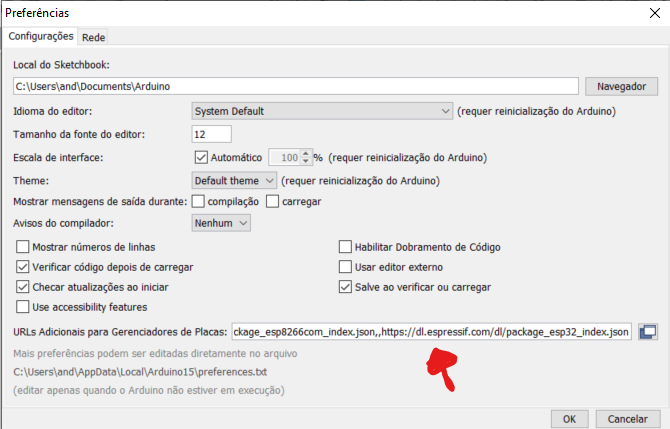Click the editor font size field
This screenshot has width=670, height=429.
[x=212, y=134]
